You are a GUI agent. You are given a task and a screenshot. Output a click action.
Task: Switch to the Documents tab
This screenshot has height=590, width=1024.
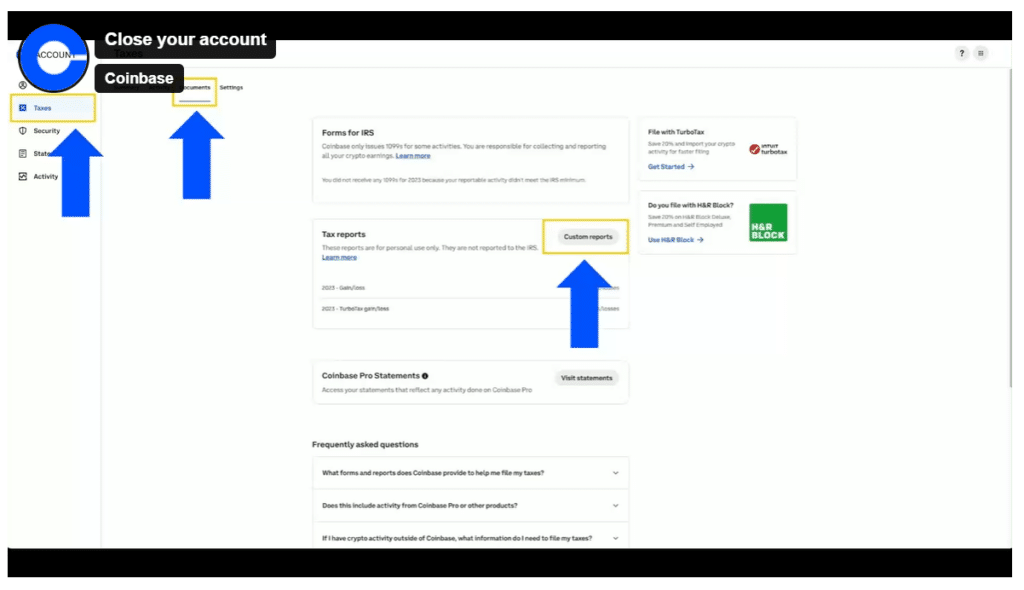[x=195, y=88]
